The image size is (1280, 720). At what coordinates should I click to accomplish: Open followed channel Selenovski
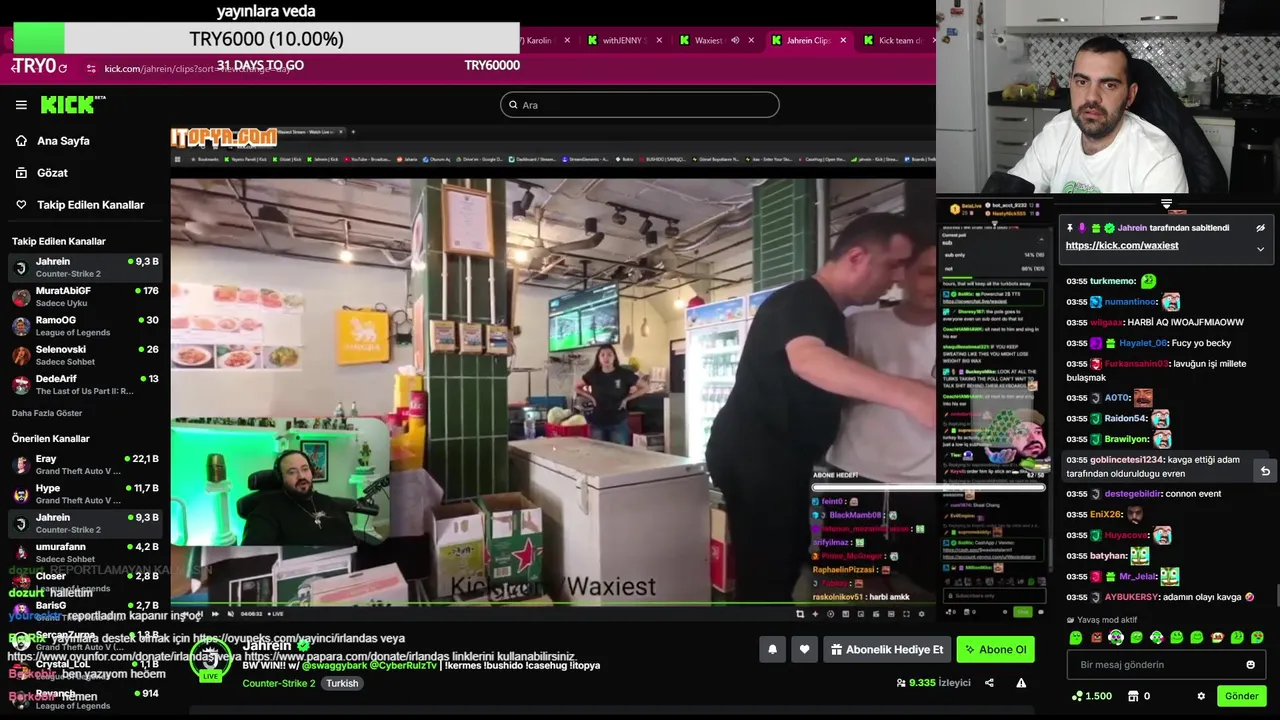(x=85, y=355)
